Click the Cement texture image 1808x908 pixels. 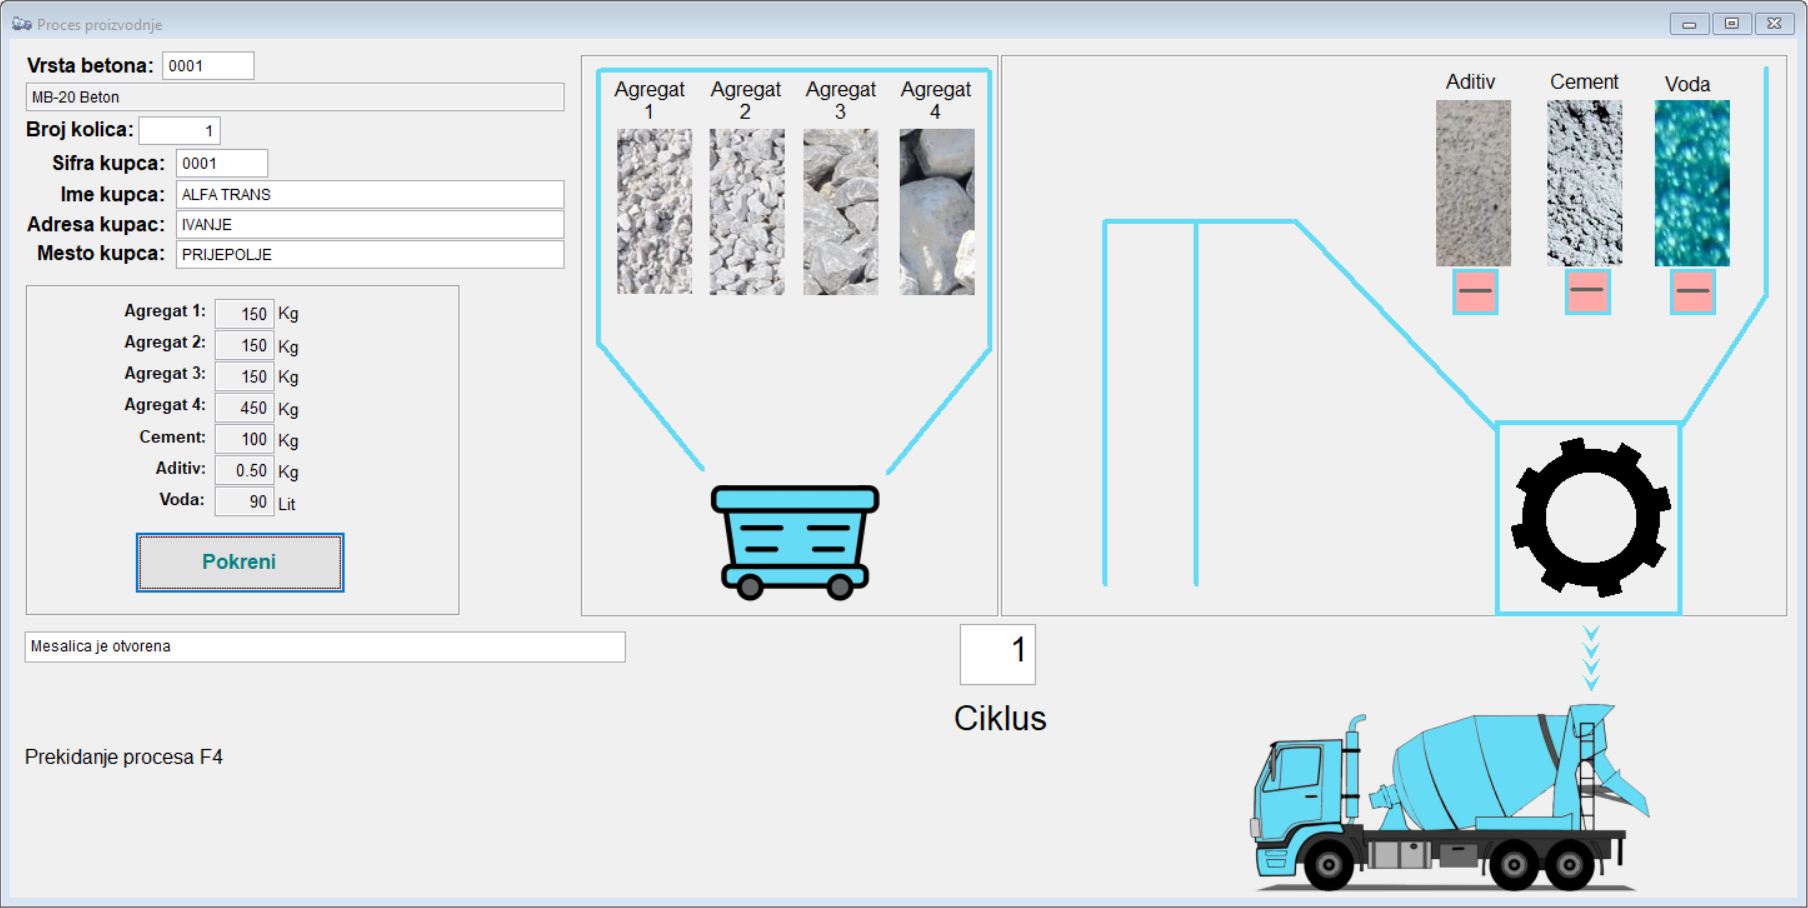[x=1584, y=183]
